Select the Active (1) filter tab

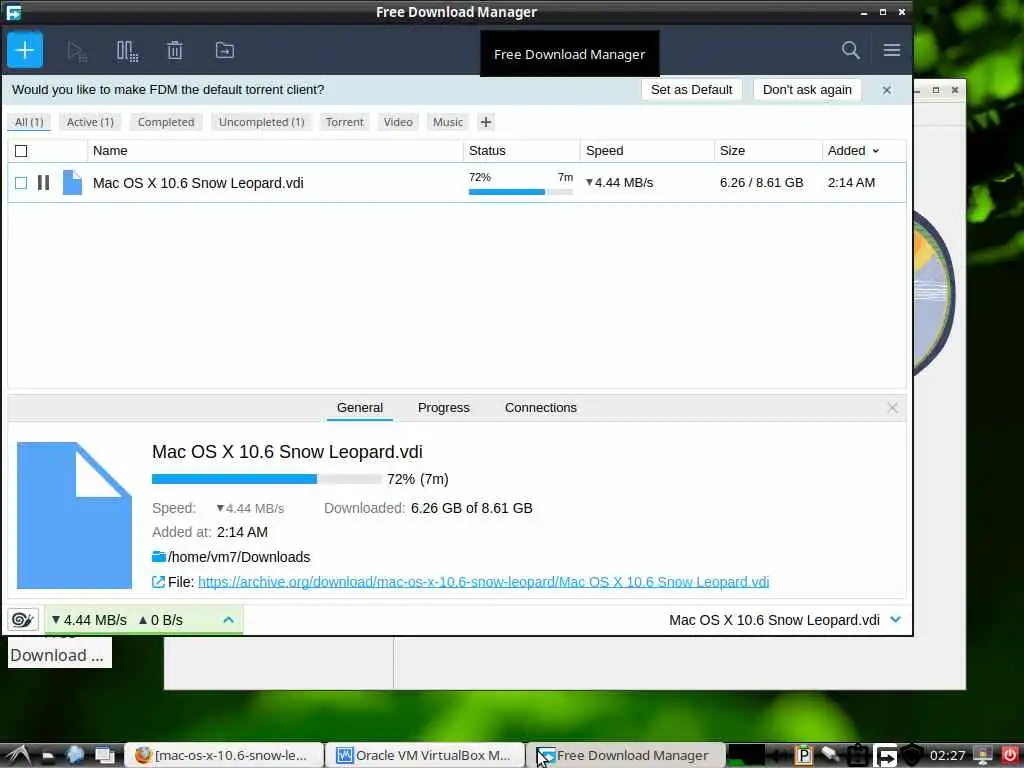coord(90,122)
